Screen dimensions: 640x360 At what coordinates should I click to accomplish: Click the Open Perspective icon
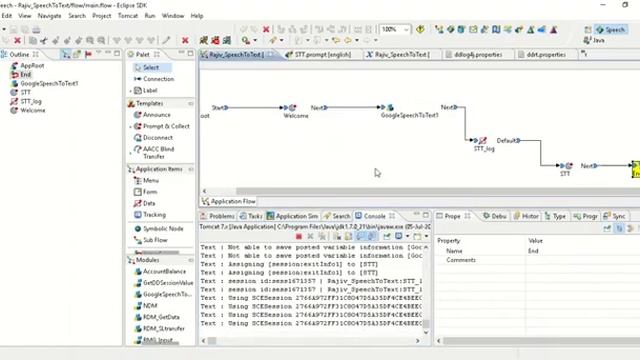[x=588, y=29]
